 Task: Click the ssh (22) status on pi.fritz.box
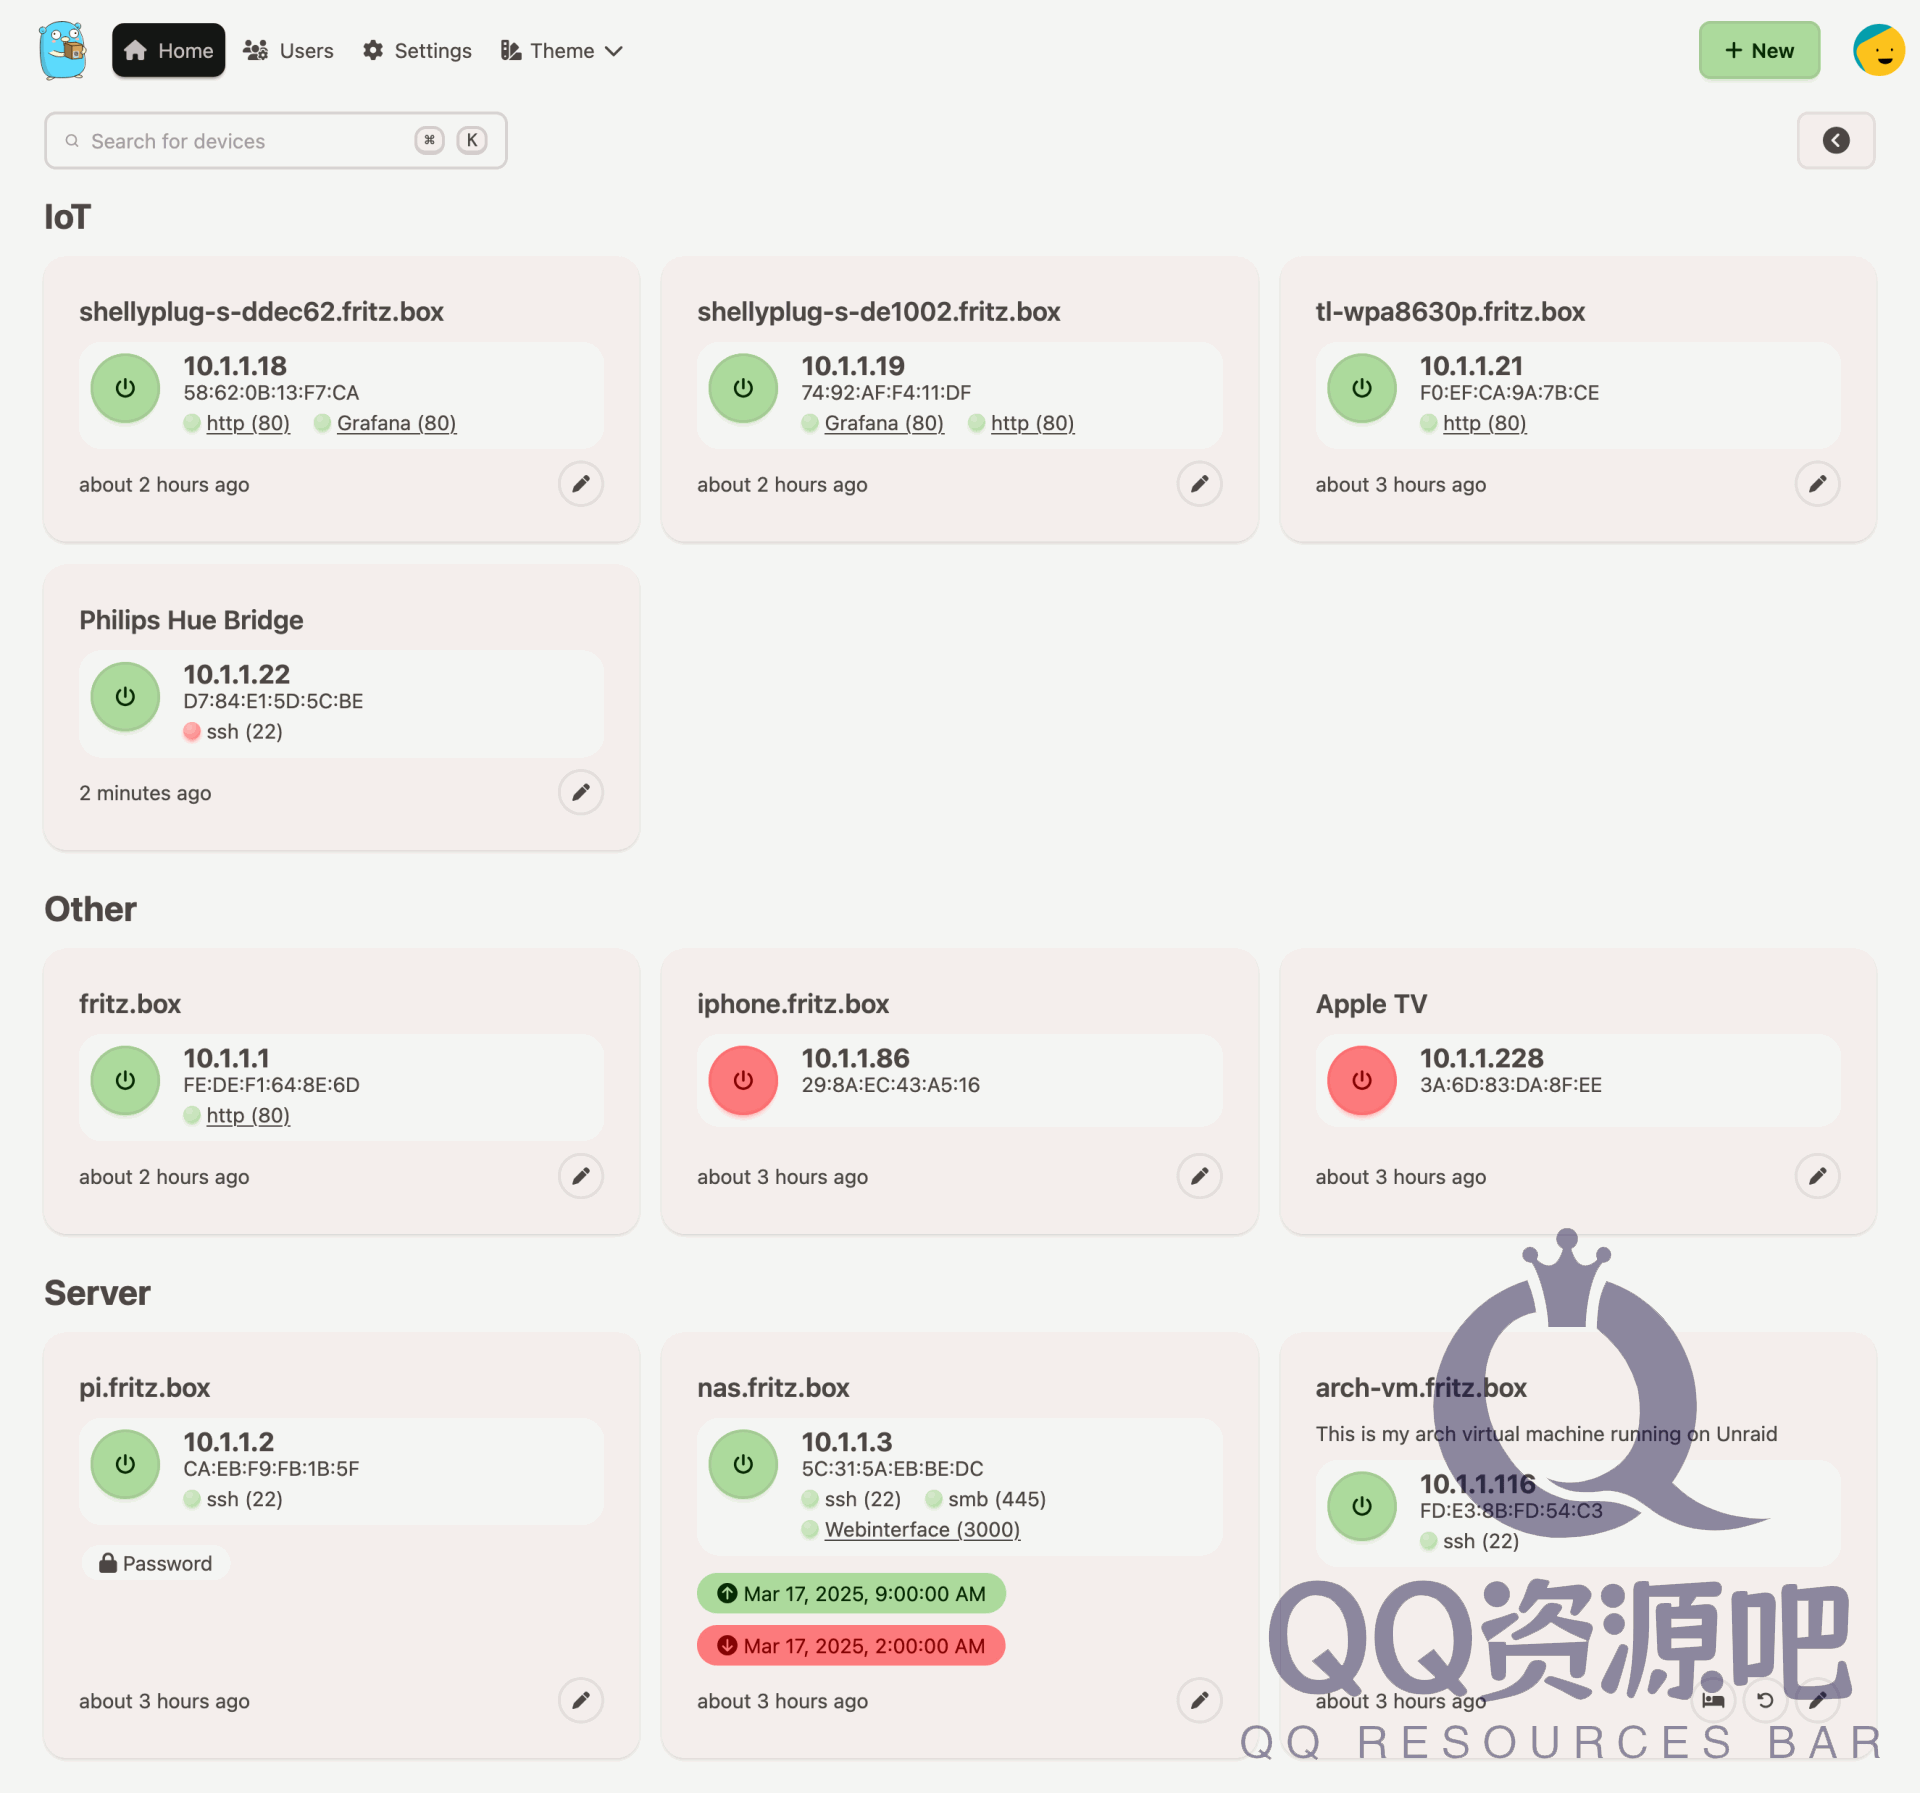coord(233,1499)
